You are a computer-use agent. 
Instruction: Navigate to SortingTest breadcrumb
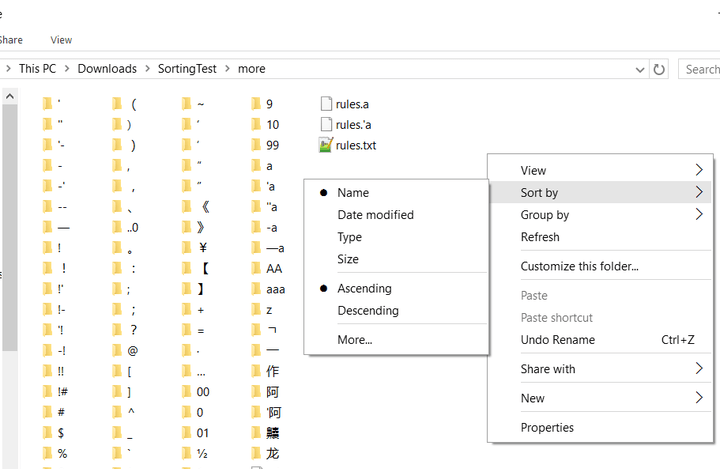[x=190, y=69]
